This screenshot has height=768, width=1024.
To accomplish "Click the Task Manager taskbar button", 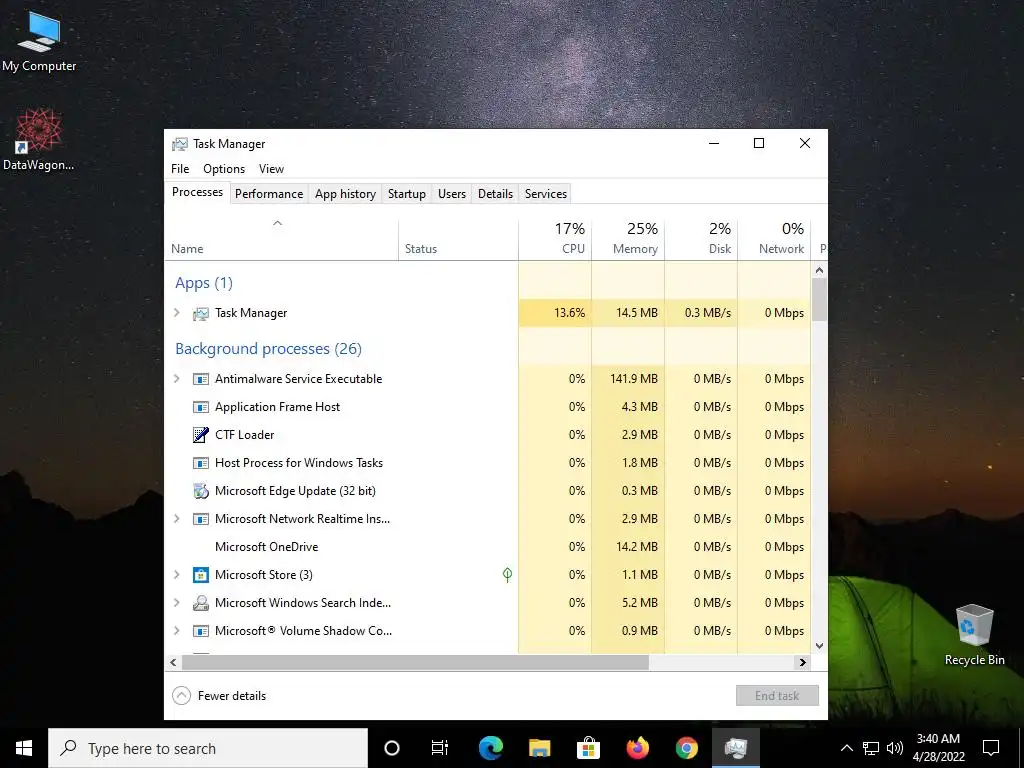I will [x=735, y=748].
